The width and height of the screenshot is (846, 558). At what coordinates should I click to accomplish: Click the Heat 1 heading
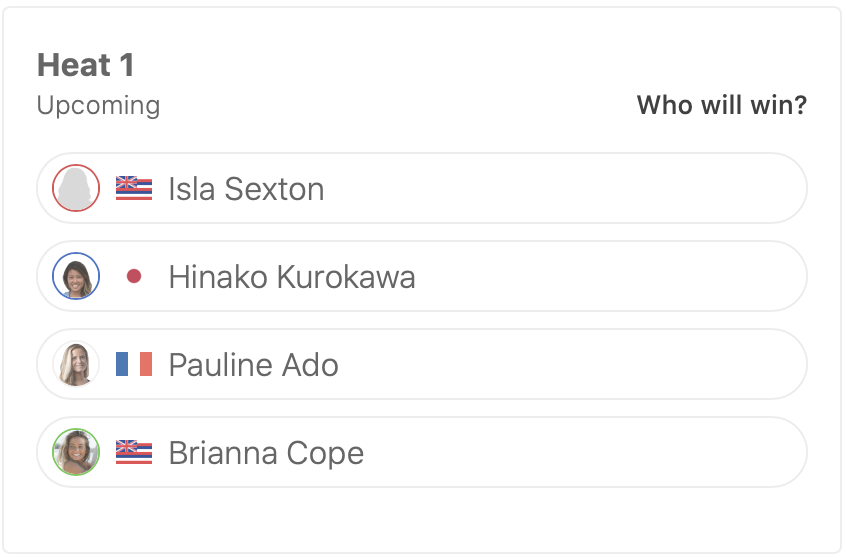(x=85, y=65)
